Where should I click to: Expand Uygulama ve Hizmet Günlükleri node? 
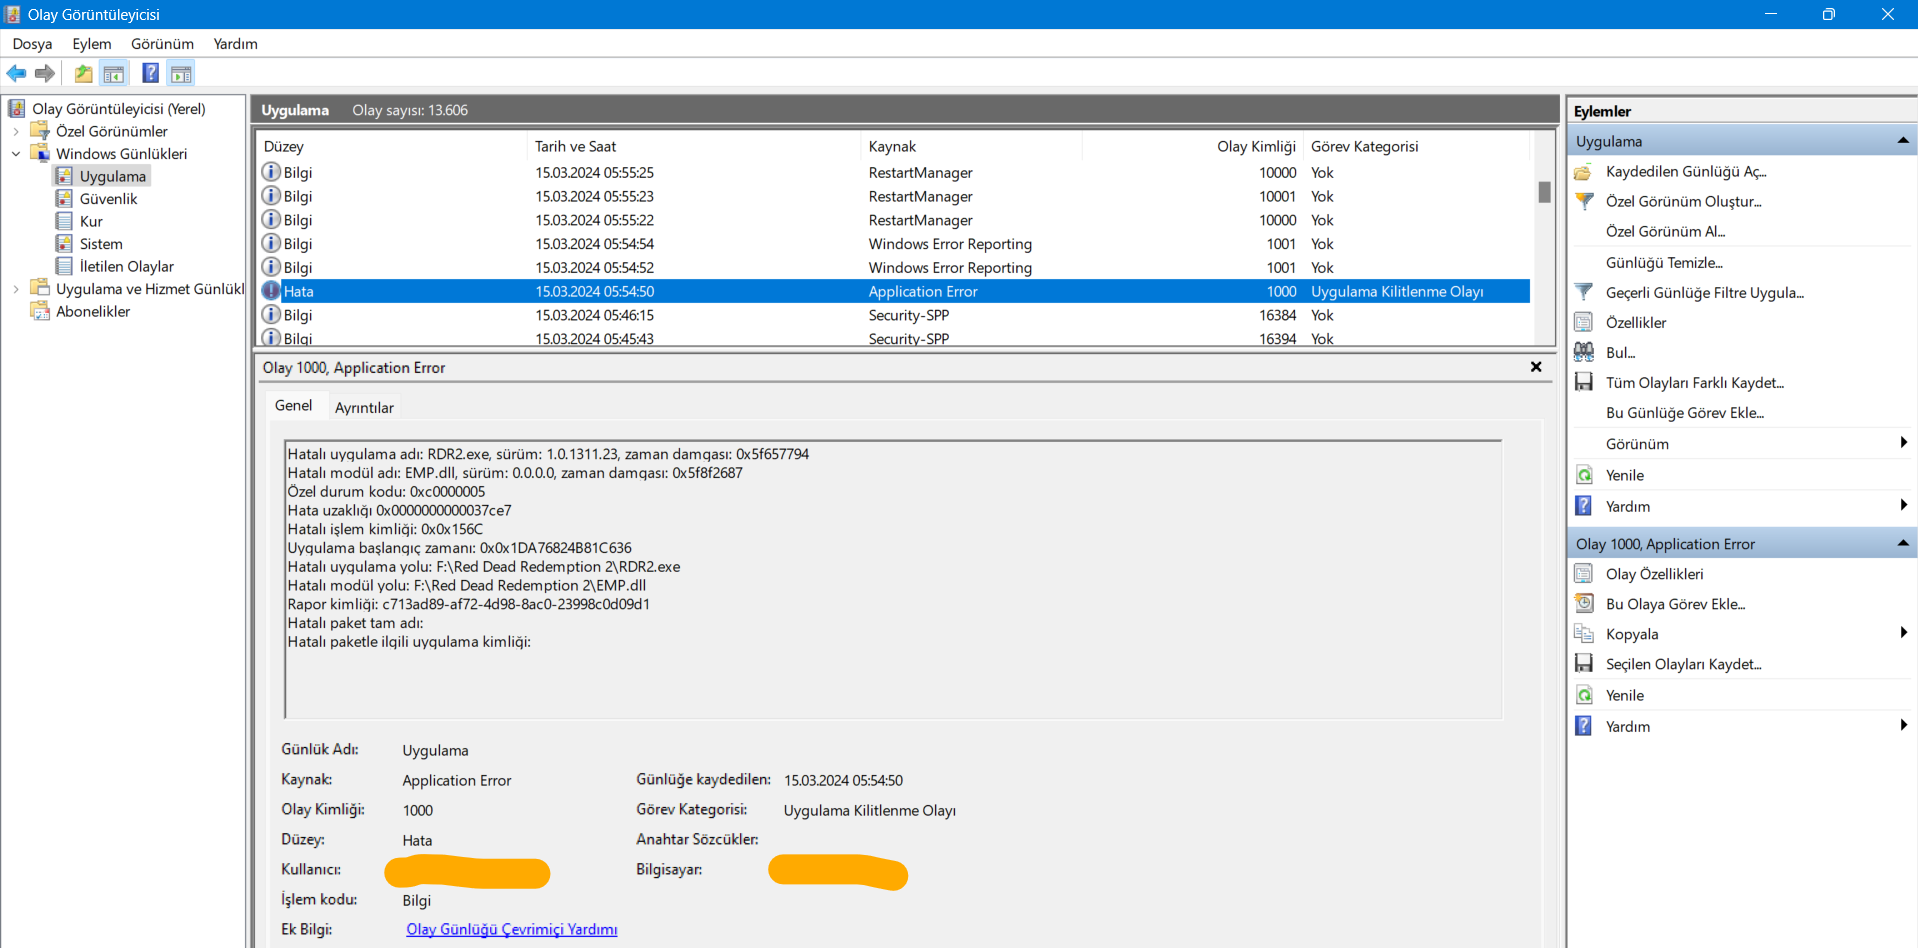click(16, 289)
